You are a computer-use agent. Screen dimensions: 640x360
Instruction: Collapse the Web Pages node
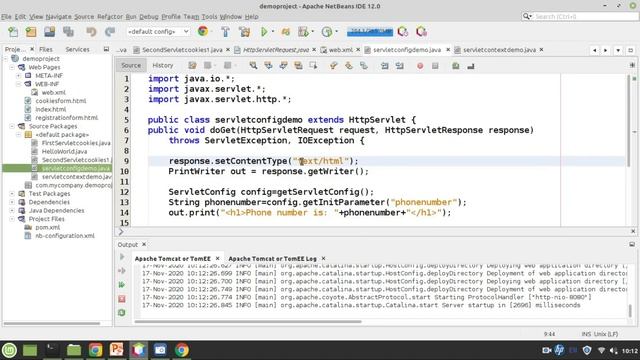pyautogui.click(x=12, y=67)
